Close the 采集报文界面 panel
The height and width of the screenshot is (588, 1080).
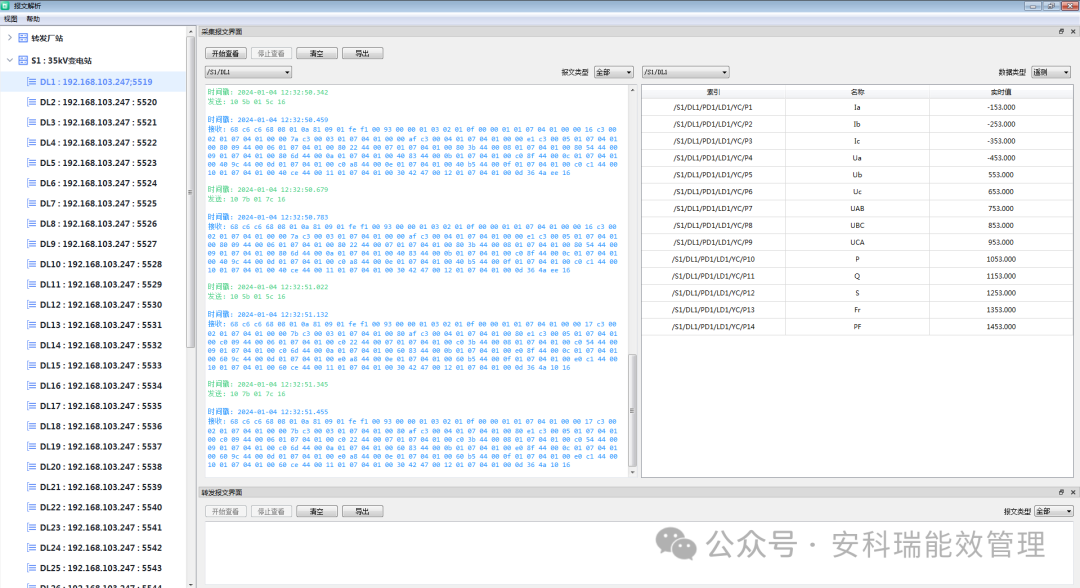click(x=1072, y=32)
